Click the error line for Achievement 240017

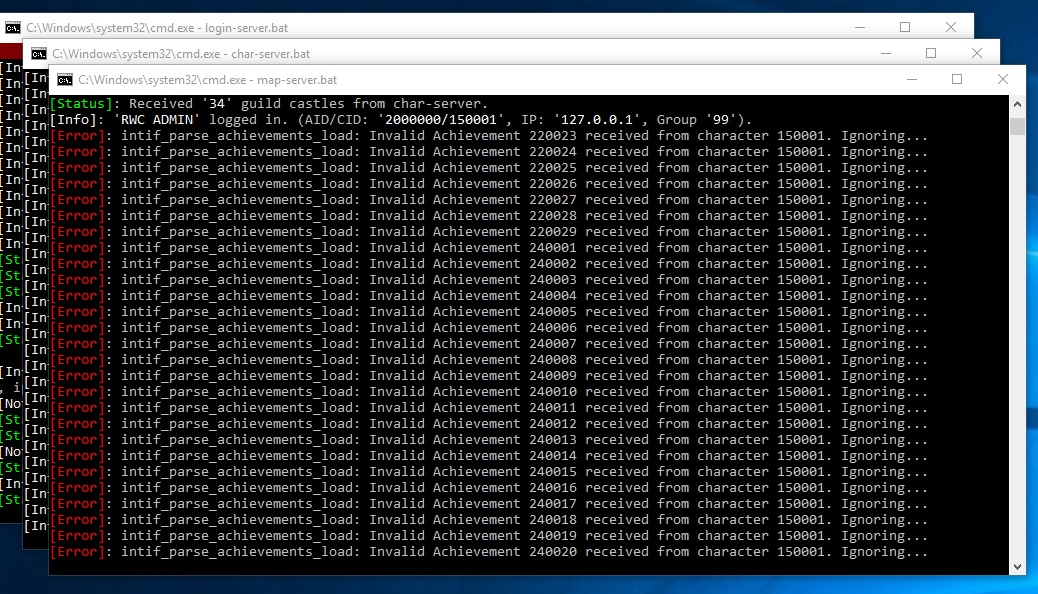489,504
